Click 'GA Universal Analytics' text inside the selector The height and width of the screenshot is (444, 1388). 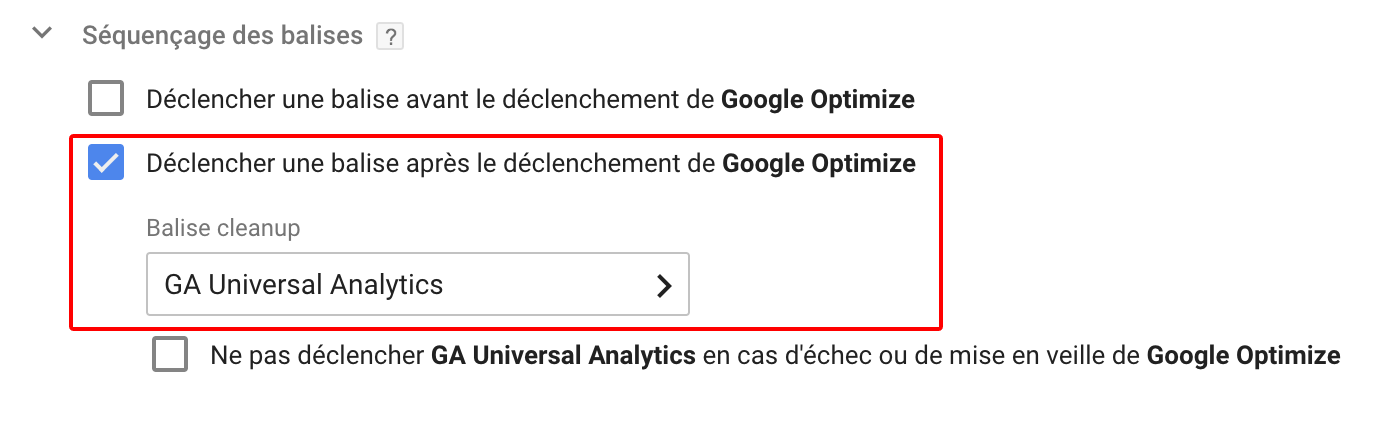(x=304, y=285)
